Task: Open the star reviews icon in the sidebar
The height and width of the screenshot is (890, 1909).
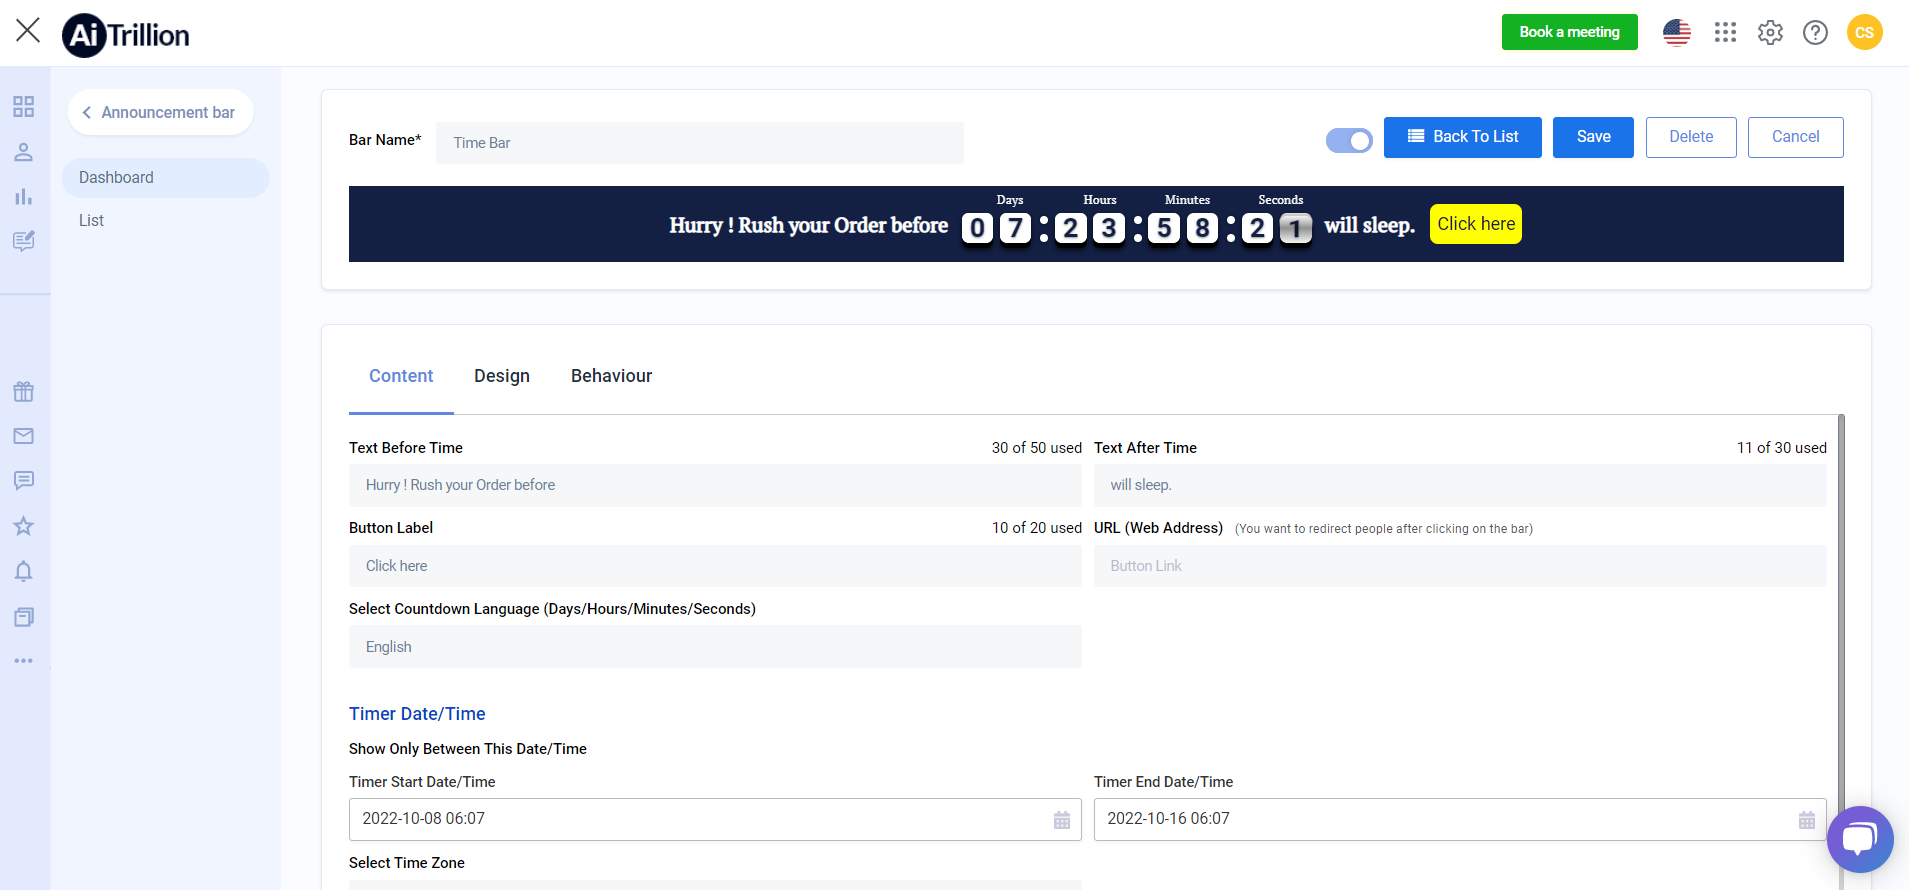Action: (24, 526)
